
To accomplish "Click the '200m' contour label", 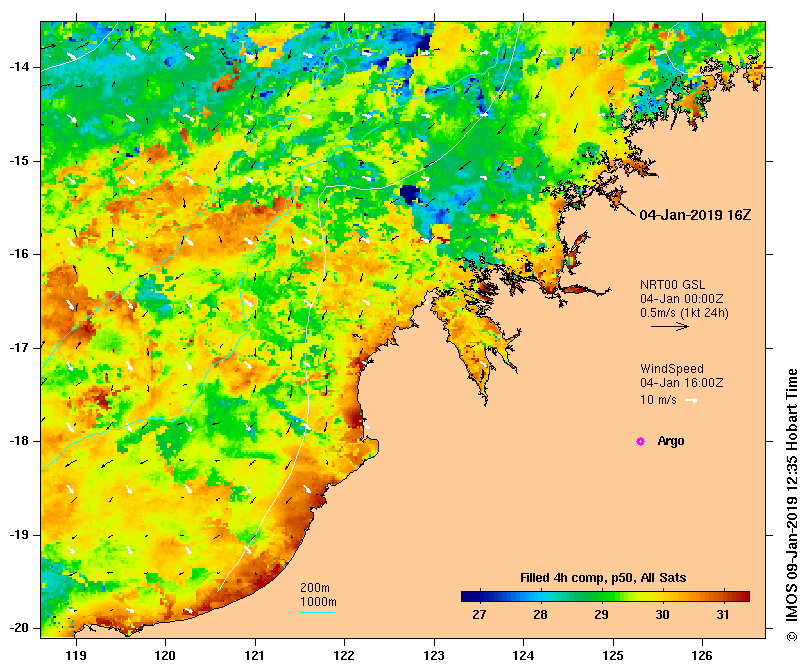I will tap(315, 588).
